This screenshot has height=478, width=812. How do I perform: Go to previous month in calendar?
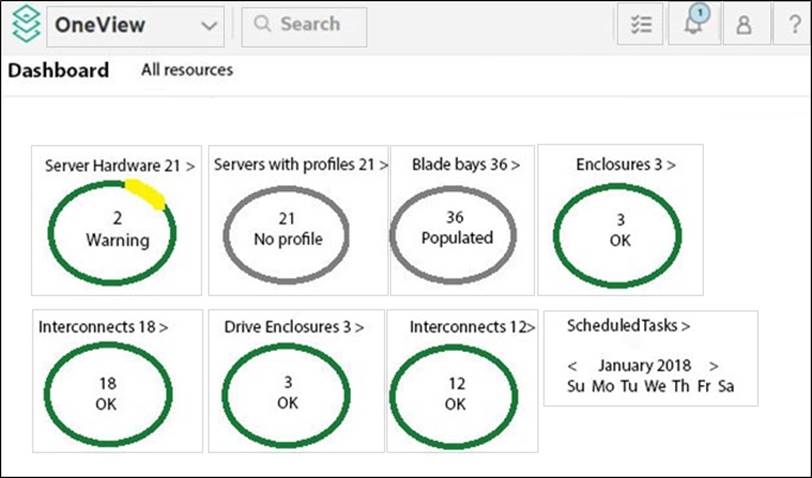573,366
